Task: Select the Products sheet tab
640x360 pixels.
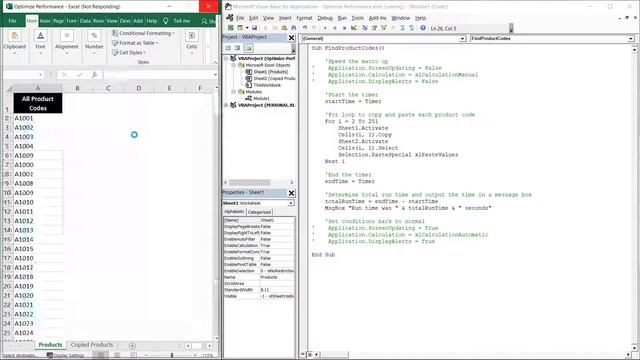Action: click(x=50, y=345)
